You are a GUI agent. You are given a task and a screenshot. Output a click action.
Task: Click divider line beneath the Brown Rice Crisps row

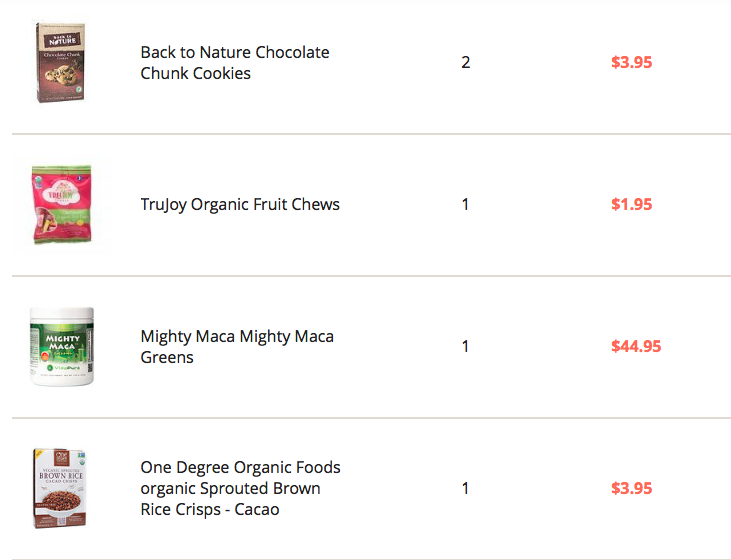(372, 559)
